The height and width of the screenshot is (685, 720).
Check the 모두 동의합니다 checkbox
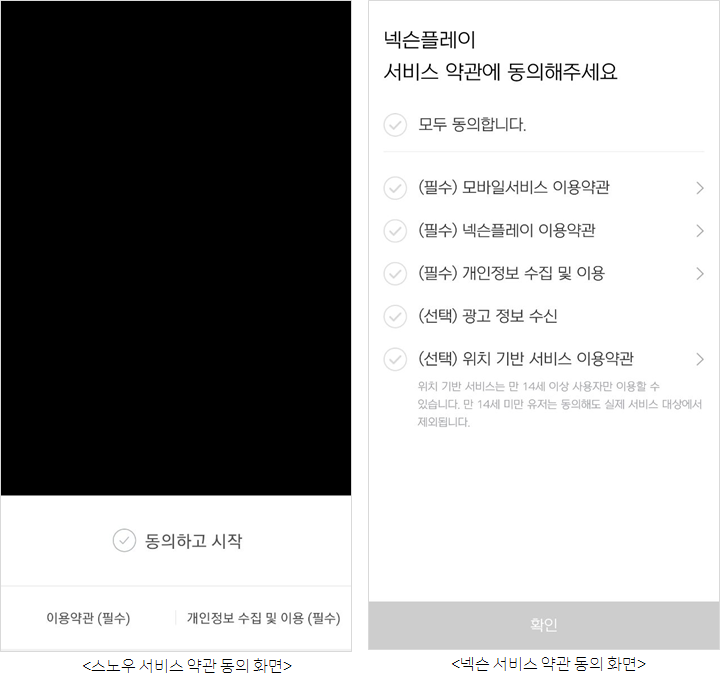(395, 125)
